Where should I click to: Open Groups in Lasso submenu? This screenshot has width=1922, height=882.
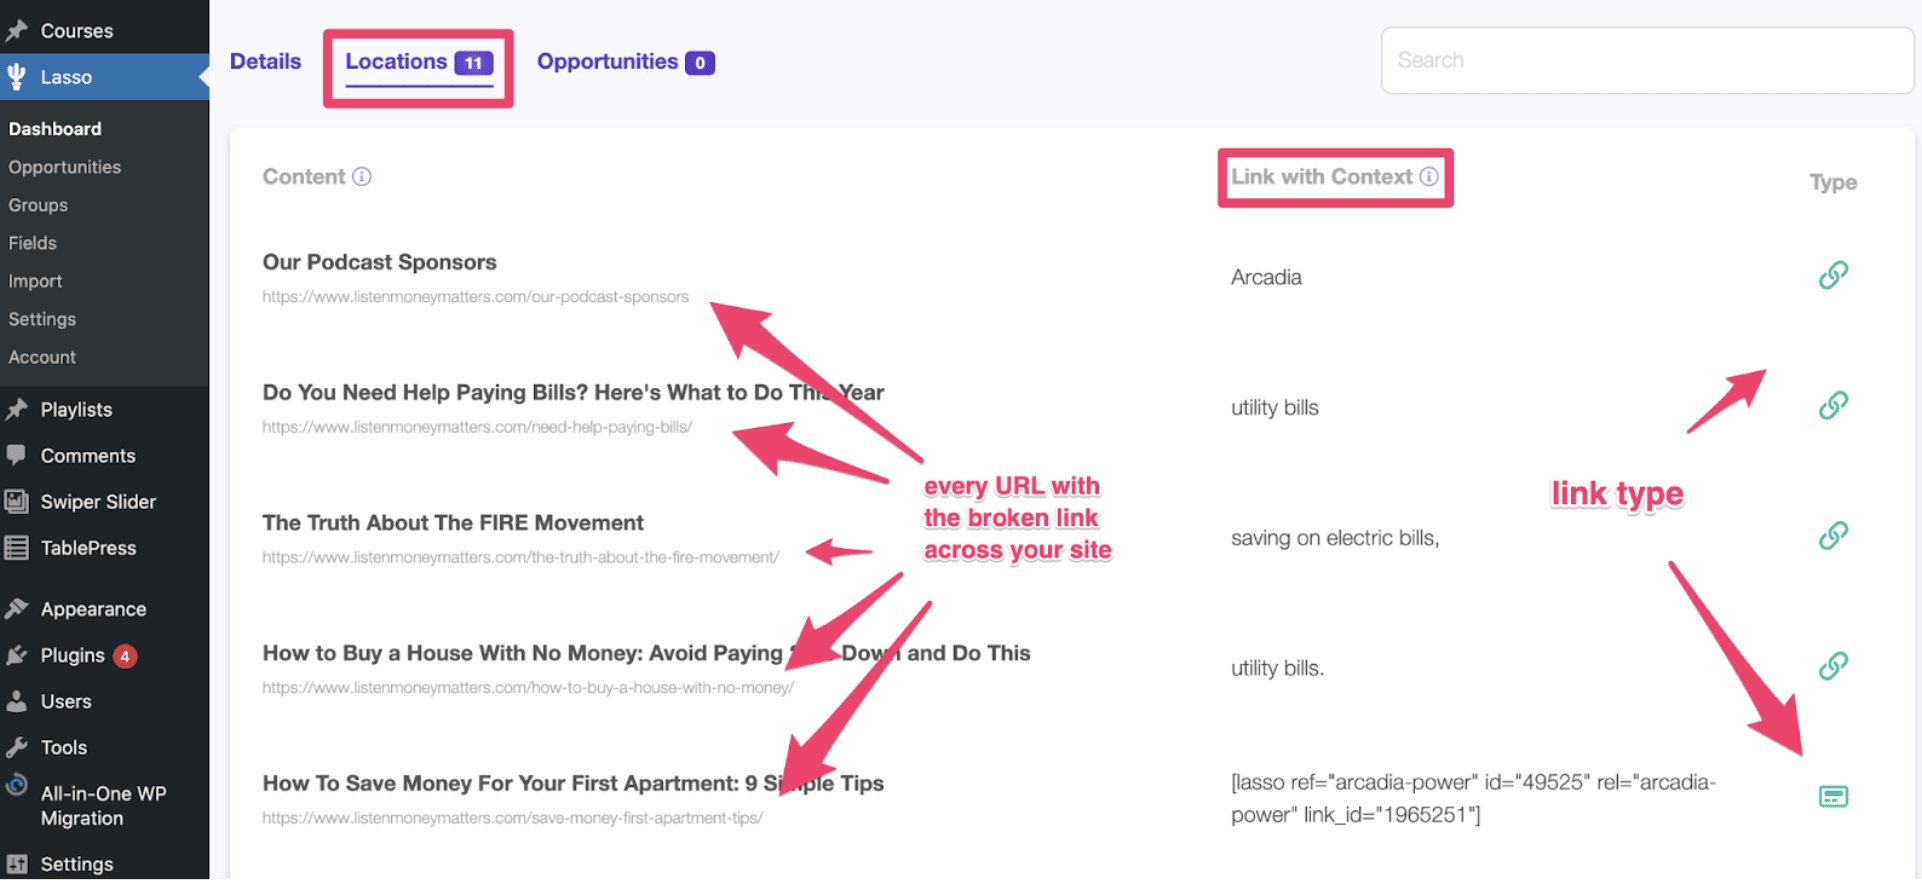[x=38, y=205]
